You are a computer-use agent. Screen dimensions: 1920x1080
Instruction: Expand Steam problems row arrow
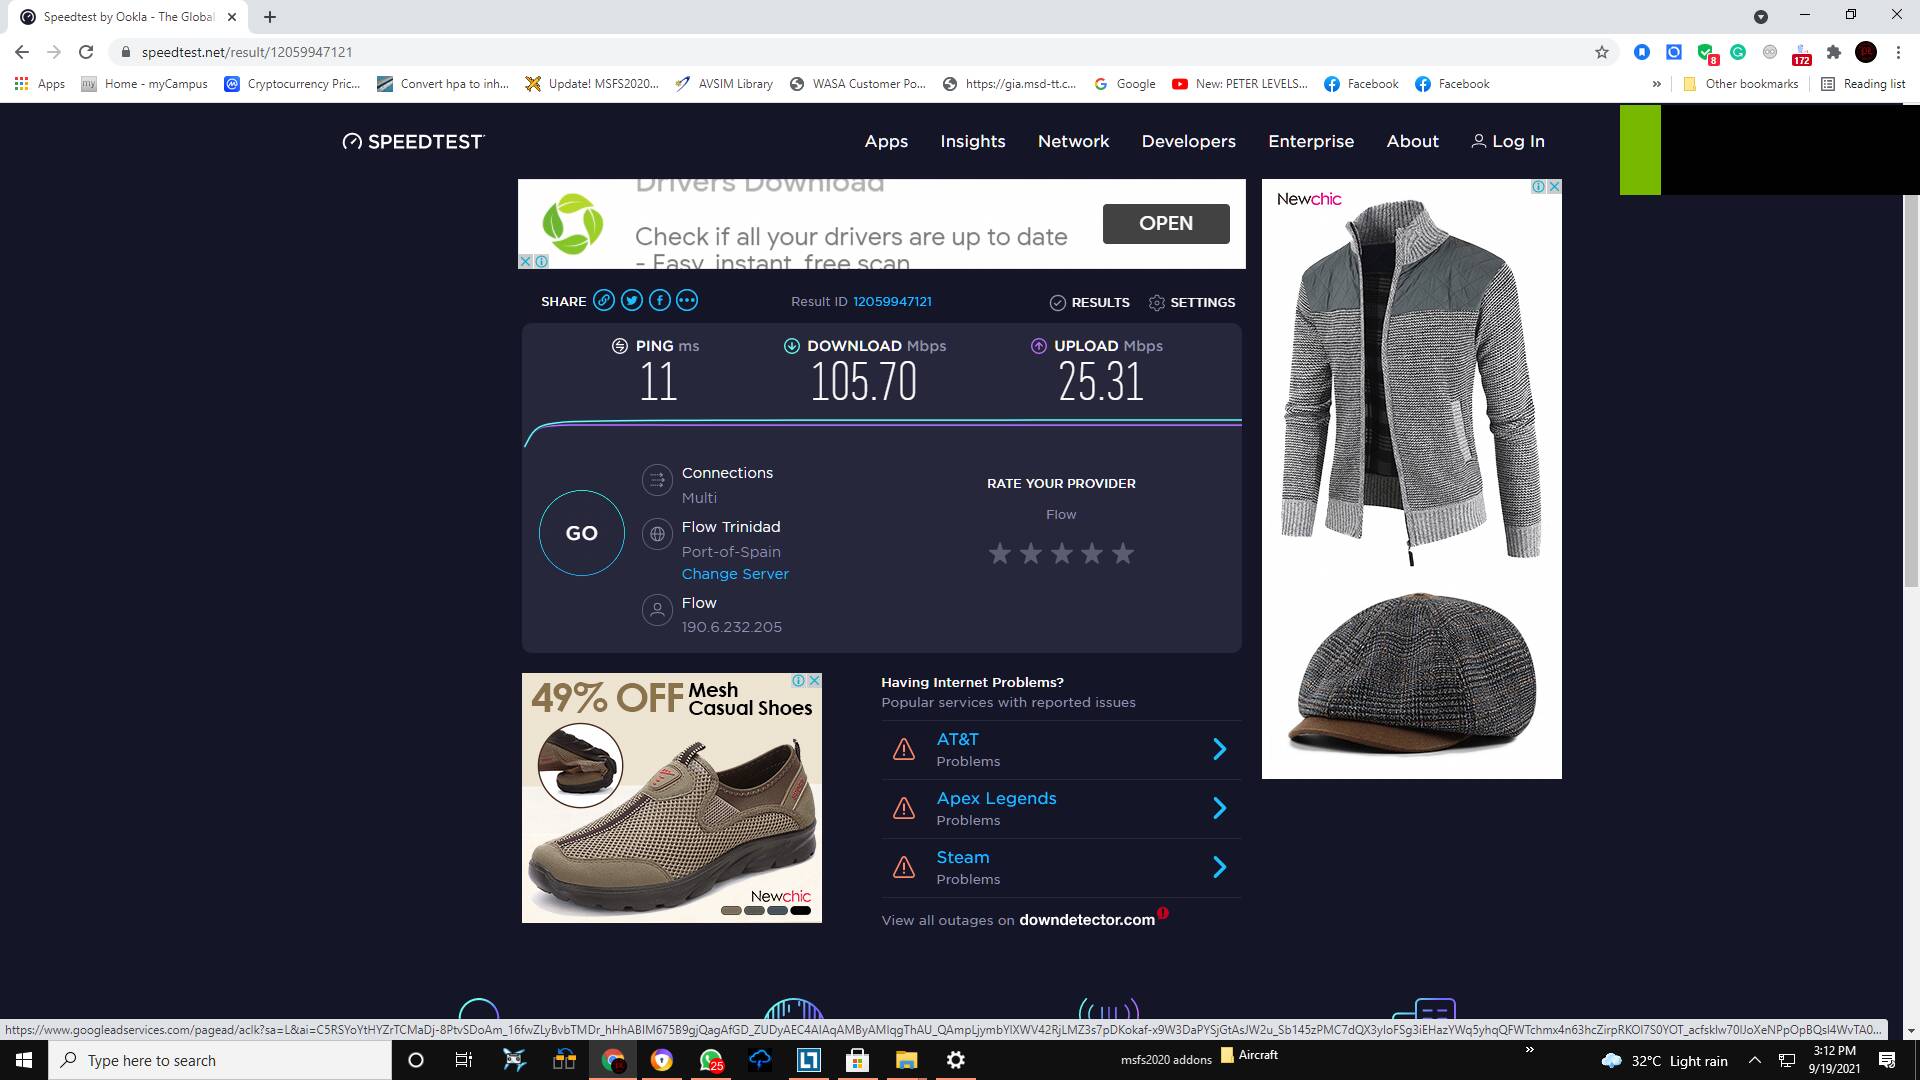tap(1219, 867)
